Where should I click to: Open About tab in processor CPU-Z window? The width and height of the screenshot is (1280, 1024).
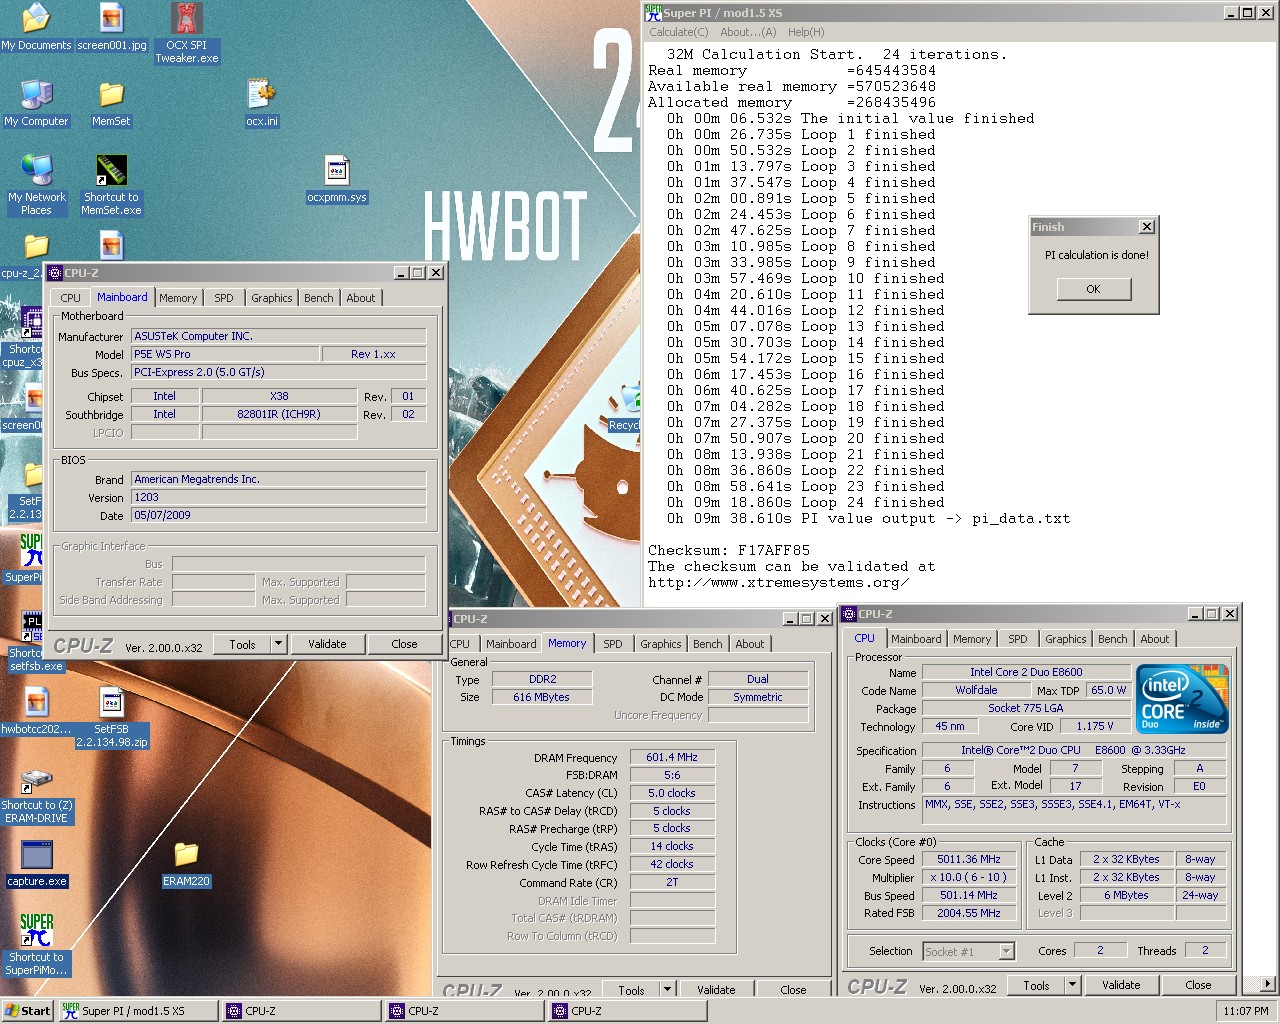pyautogui.click(x=1155, y=639)
